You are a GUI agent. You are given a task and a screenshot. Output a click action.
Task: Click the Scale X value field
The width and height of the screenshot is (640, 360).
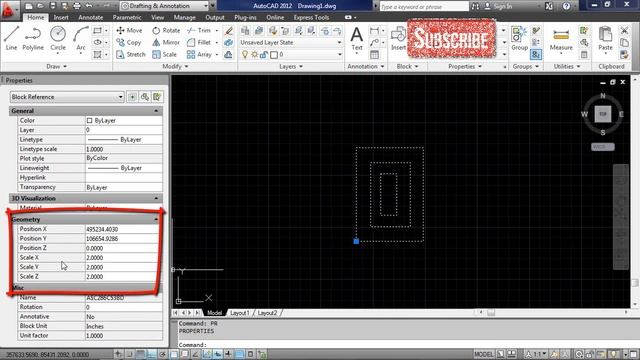point(124,258)
